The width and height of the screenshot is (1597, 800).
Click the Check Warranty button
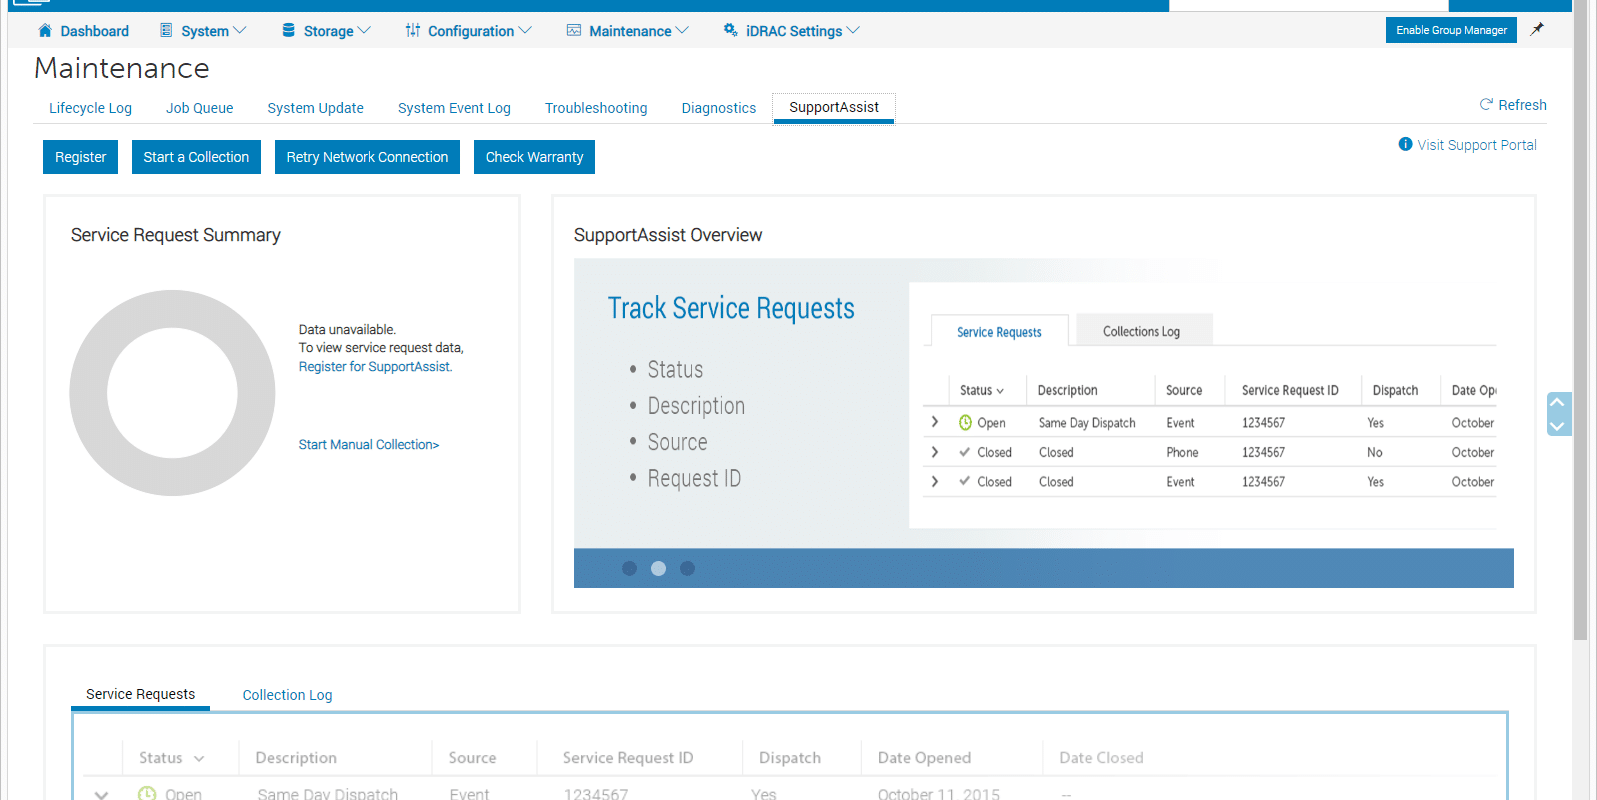(x=534, y=157)
